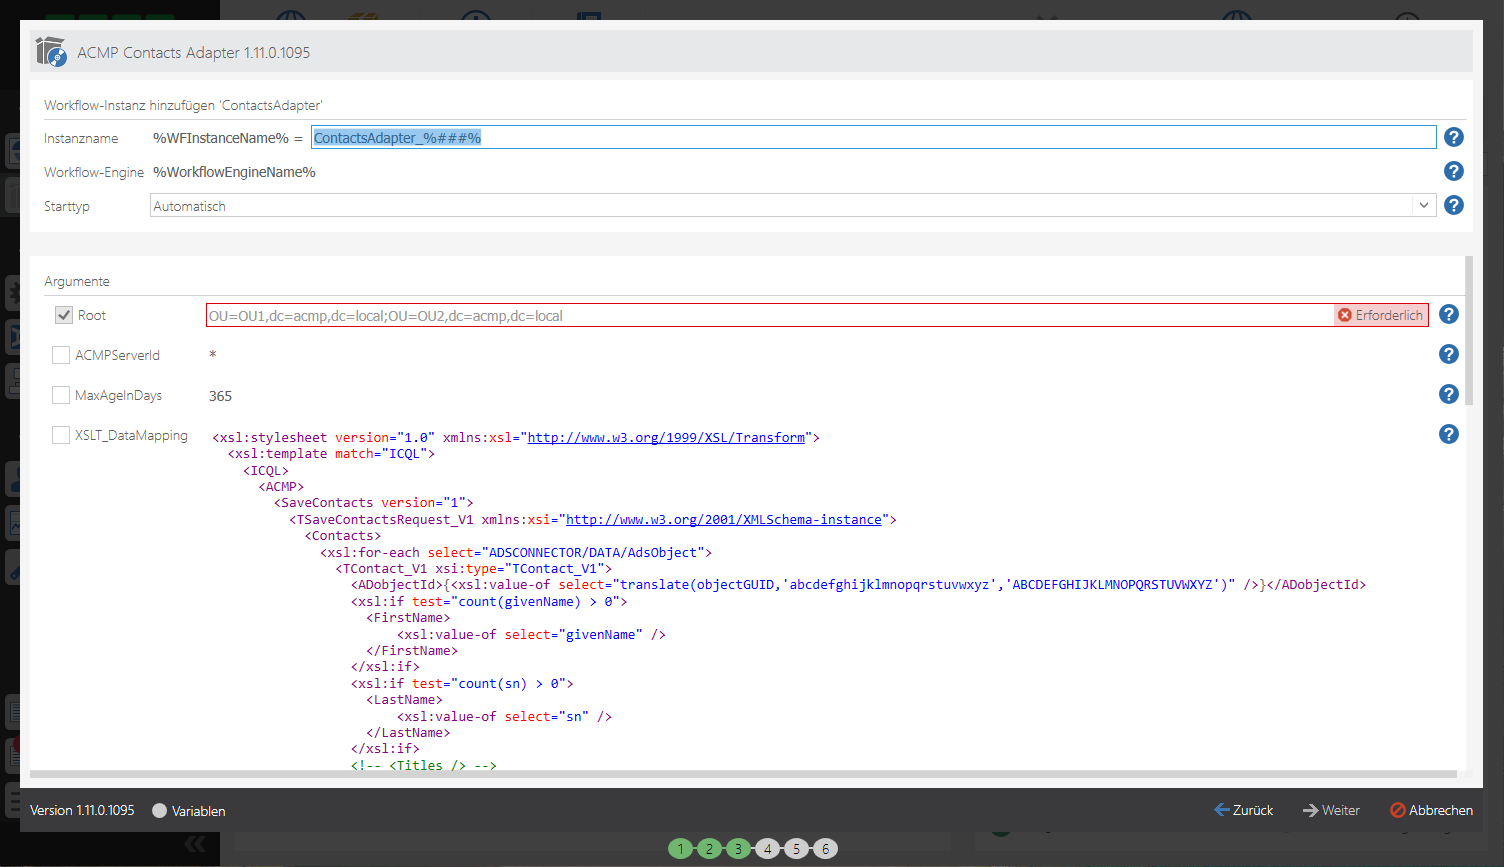The image size is (1504, 867).
Task: Go to wizard step 4
Action: point(767,849)
